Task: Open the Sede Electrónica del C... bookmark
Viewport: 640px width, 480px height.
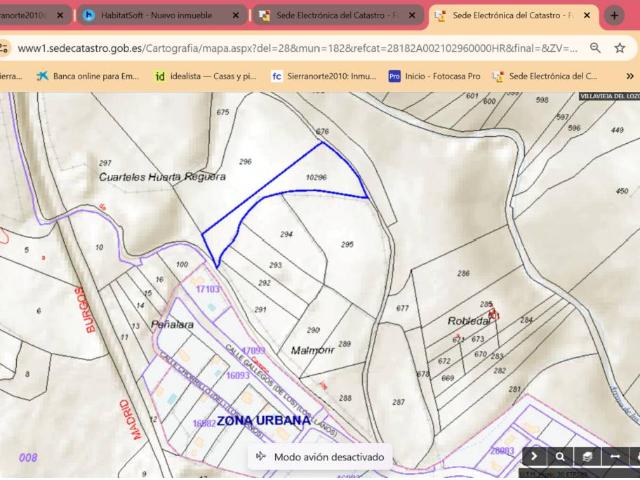Action: point(545,76)
